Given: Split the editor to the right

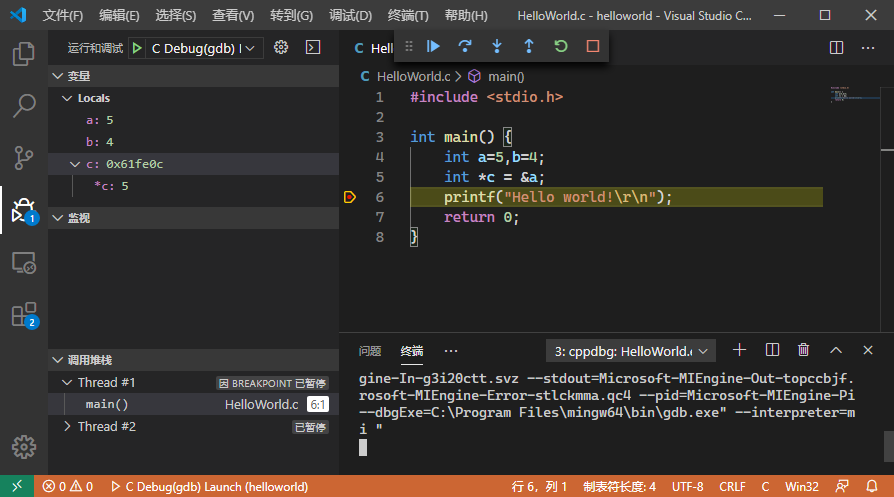Looking at the screenshot, I should click(x=837, y=47).
